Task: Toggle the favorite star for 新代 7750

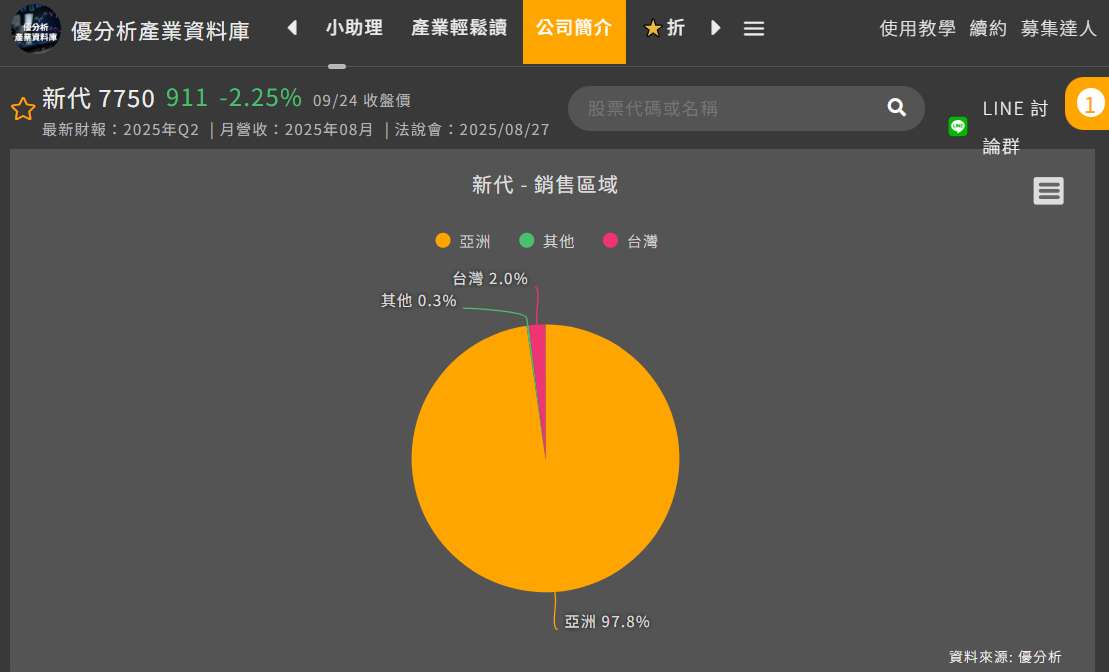Action: (x=23, y=109)
